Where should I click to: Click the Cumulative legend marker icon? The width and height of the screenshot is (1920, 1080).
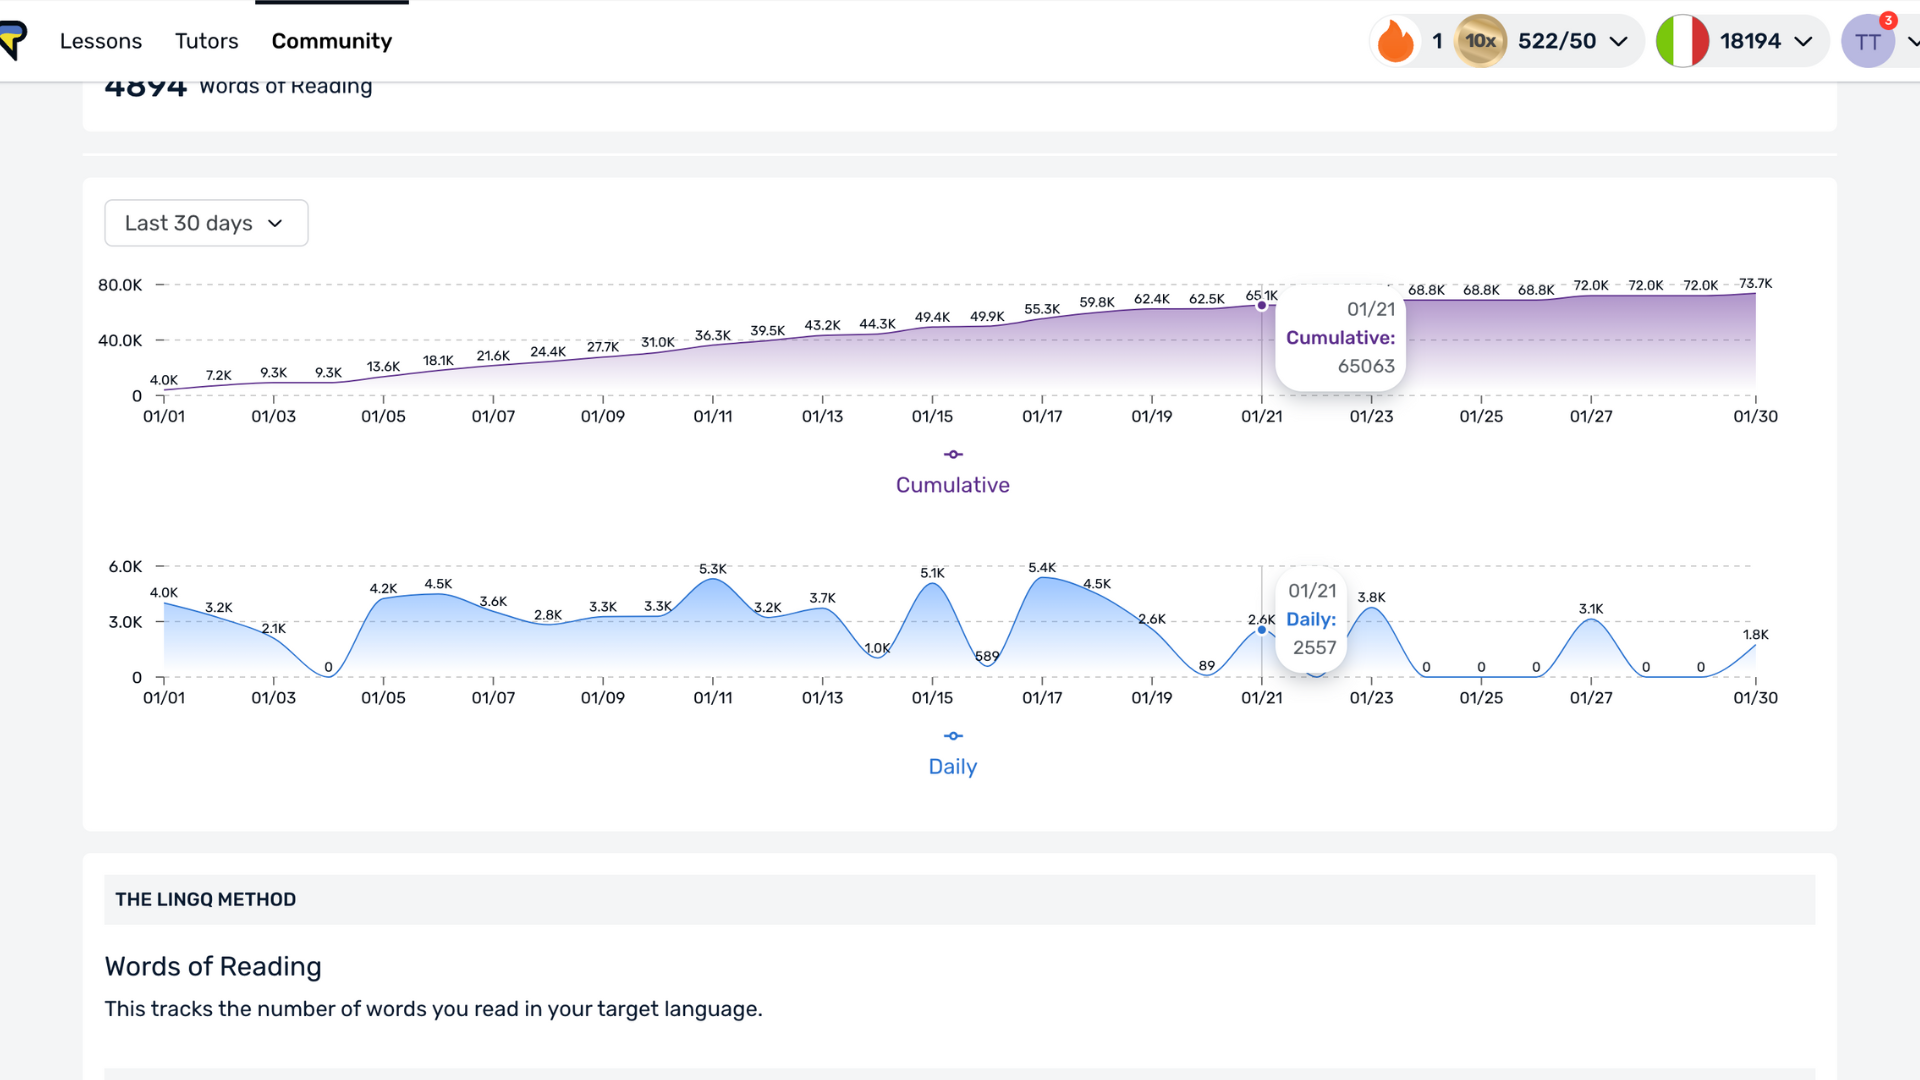[952, 454]
